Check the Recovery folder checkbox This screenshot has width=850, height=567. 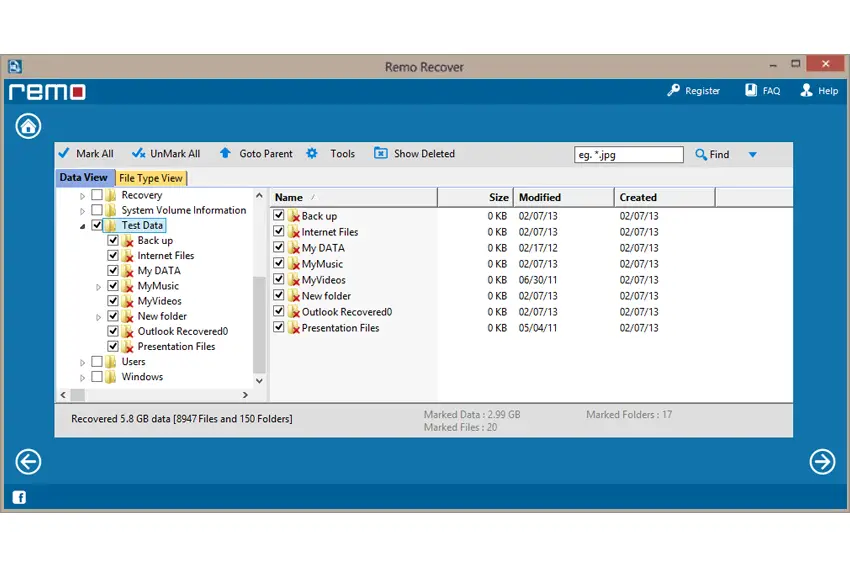coord(97,194)
